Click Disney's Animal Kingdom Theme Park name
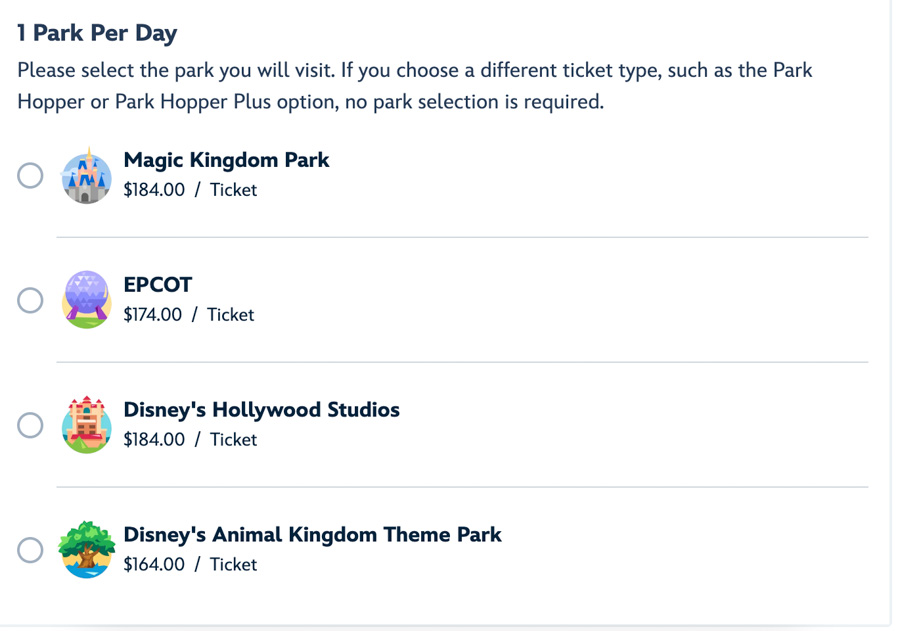 point(312,535)
